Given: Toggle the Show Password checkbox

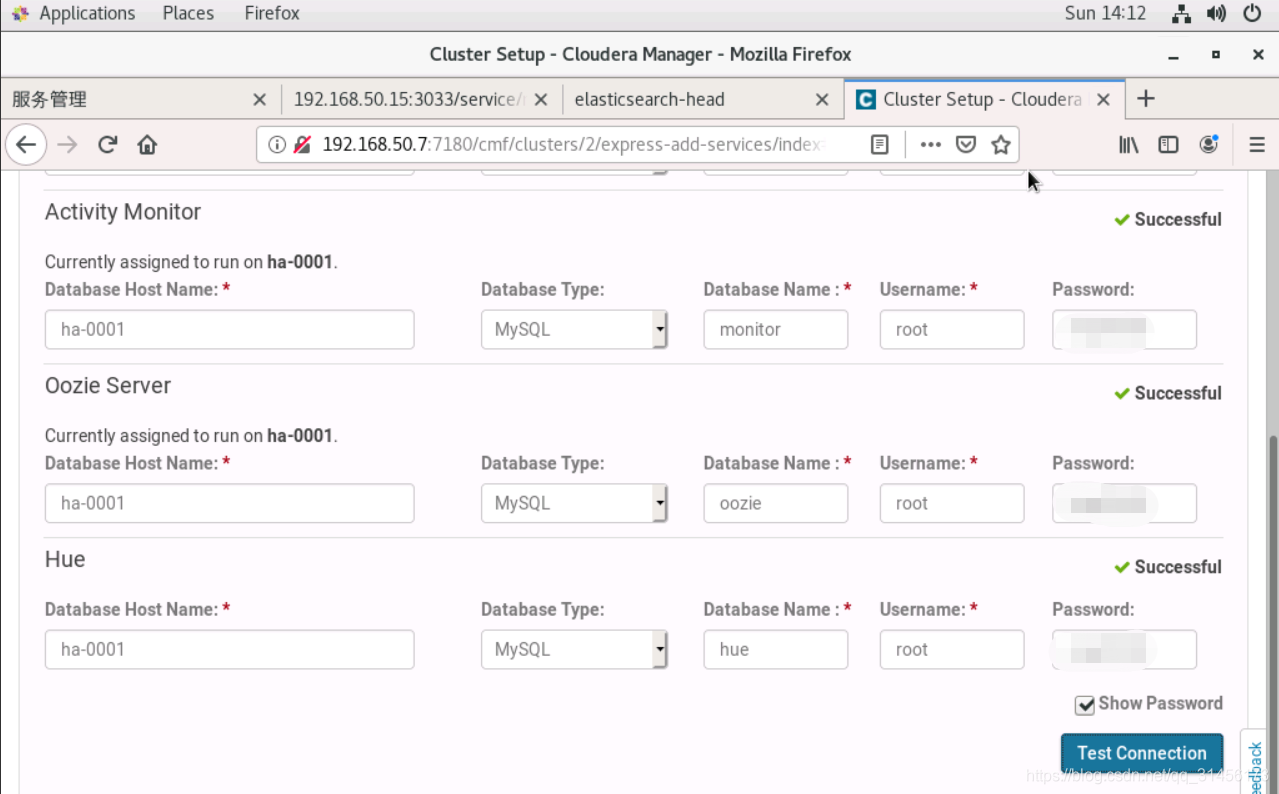Looking at the screenshot, I should click(1084, 705).
